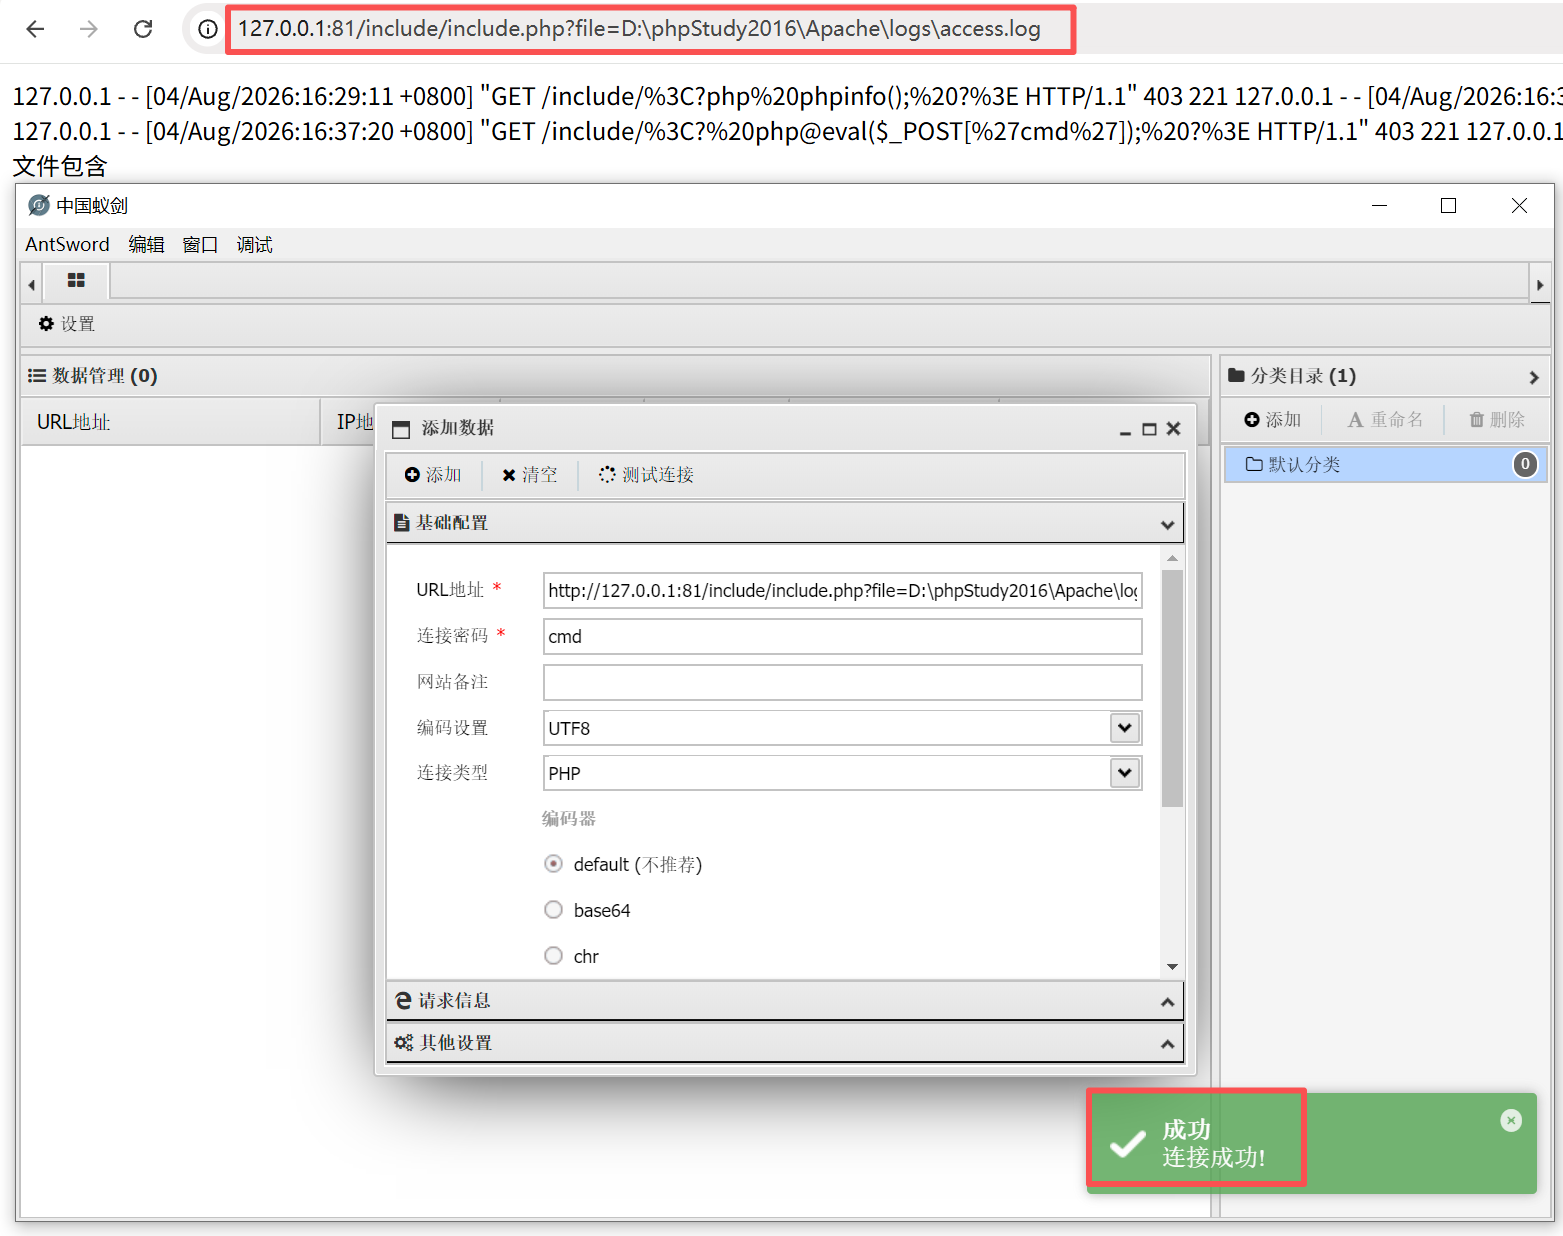Rename category with 重命名

click(x=1385, y=420)
